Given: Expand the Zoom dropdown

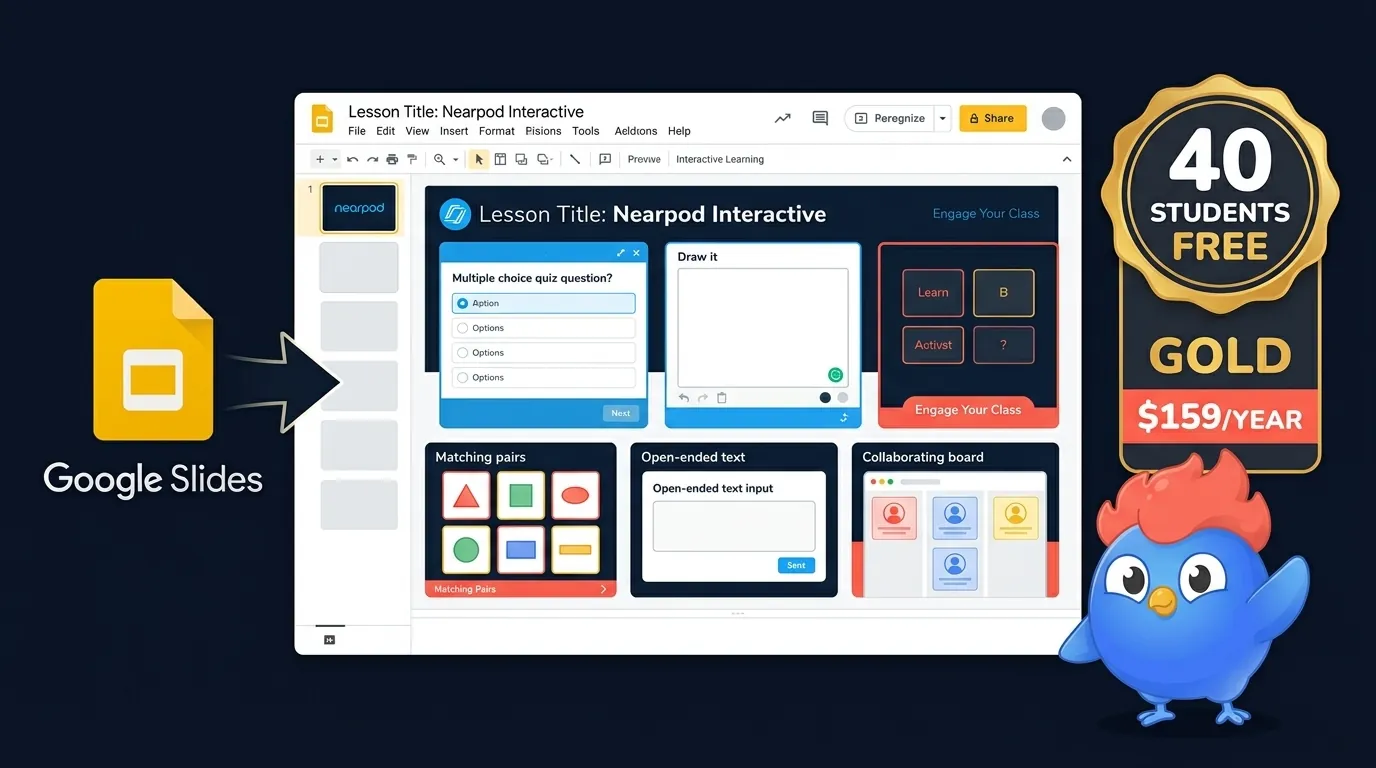Looking at the screenshot, I should tap(456, 158).
